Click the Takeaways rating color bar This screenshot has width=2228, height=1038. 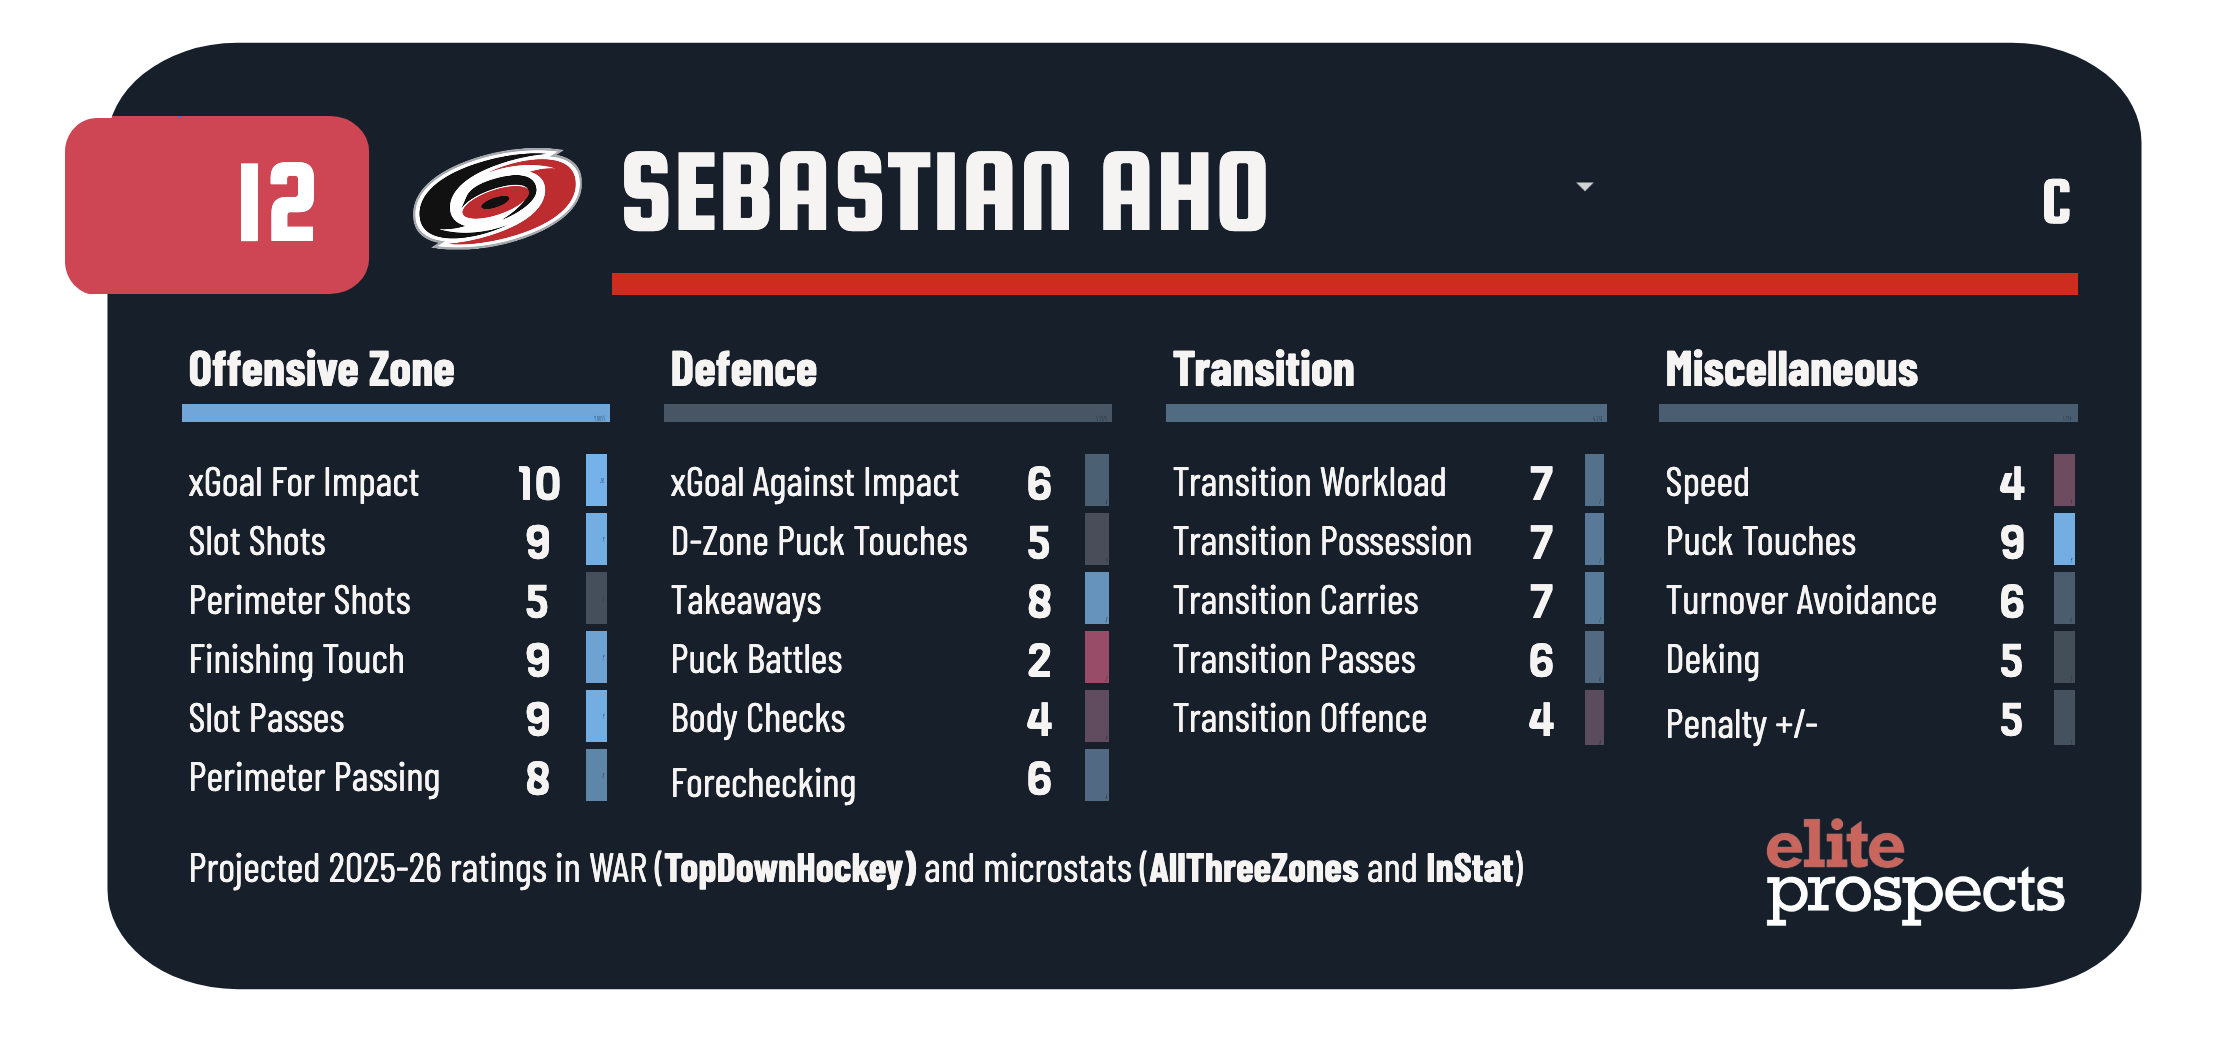click(1097, 598)
